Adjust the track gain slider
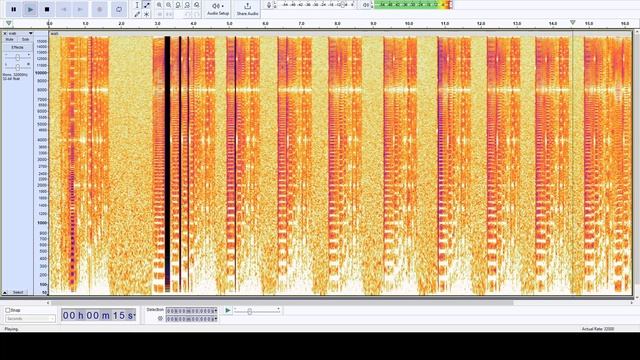 coord(17,58)
